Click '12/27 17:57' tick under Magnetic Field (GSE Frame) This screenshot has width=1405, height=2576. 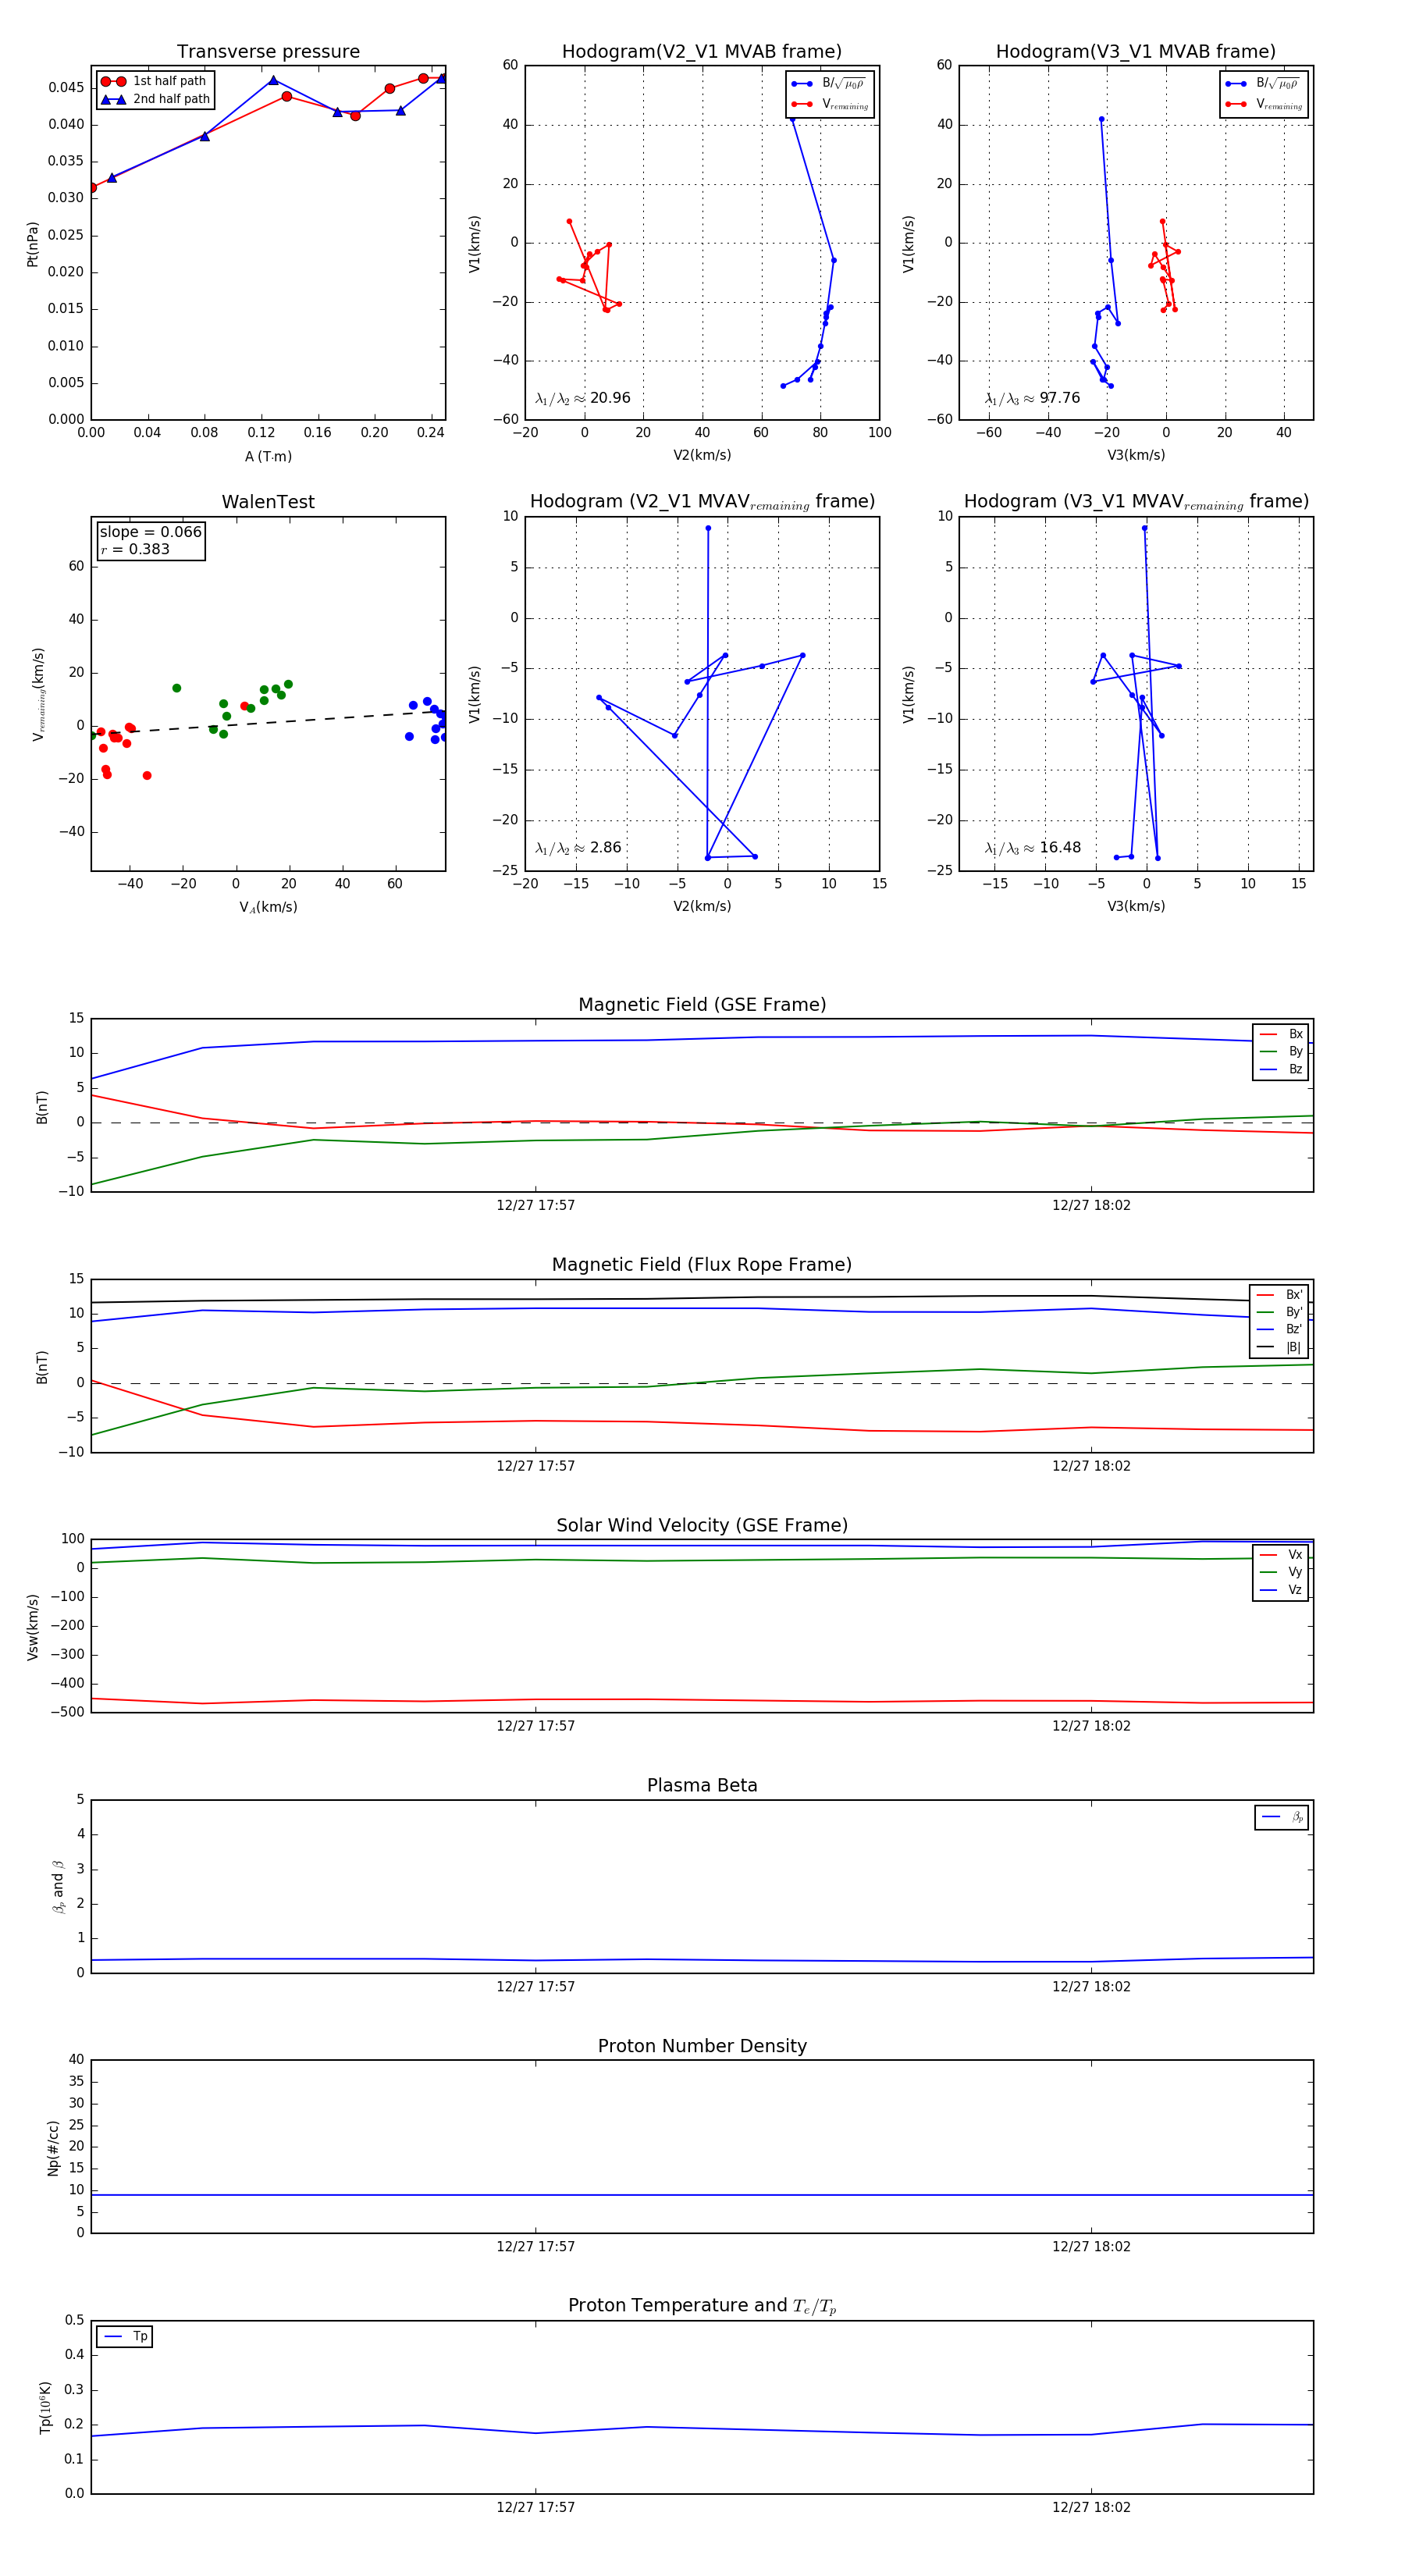coord(535,1206)
